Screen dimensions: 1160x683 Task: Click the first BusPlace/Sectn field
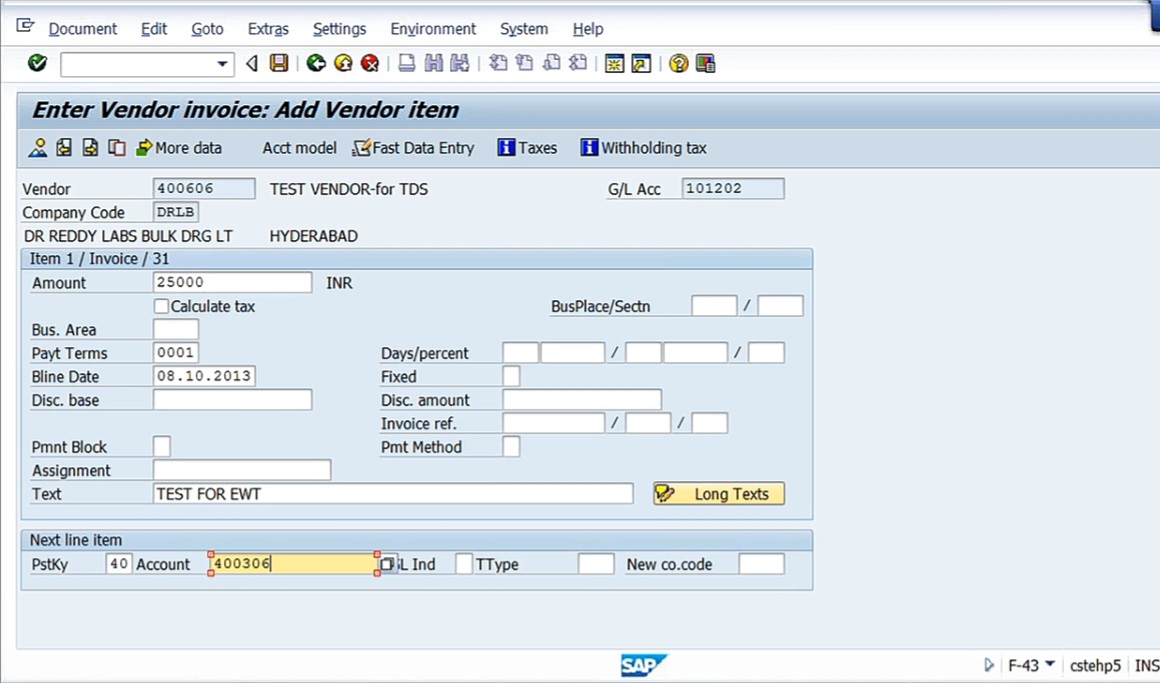[714, 306]
